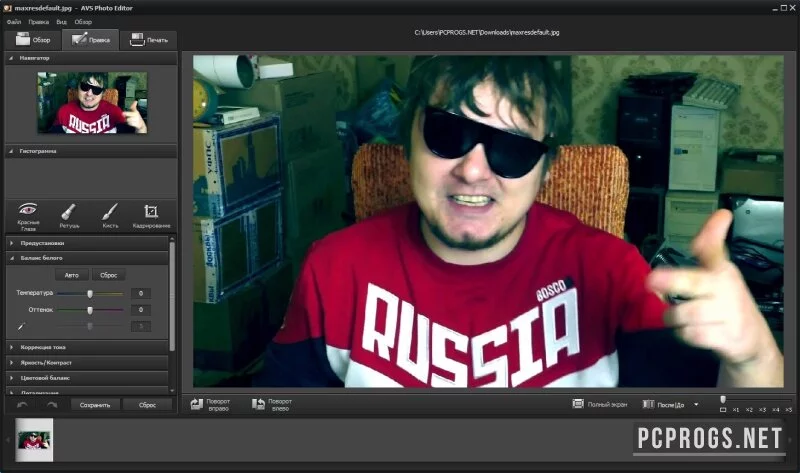
Task: Open the Файл menu
Action: pyautogui.click(x=14, y=22)
